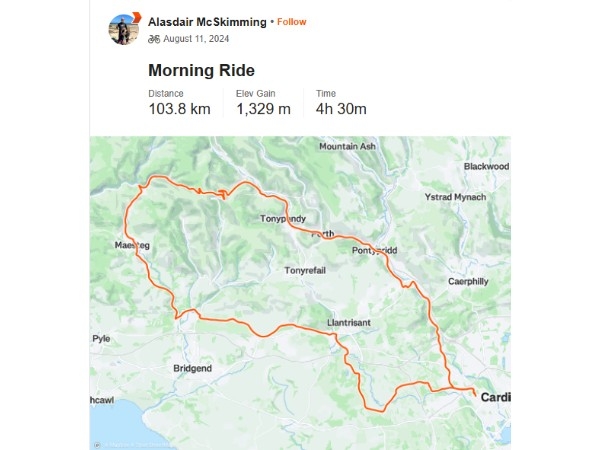Click the bicycle ride-type icon beside date
600x450 pixels.
pos(154,39)
